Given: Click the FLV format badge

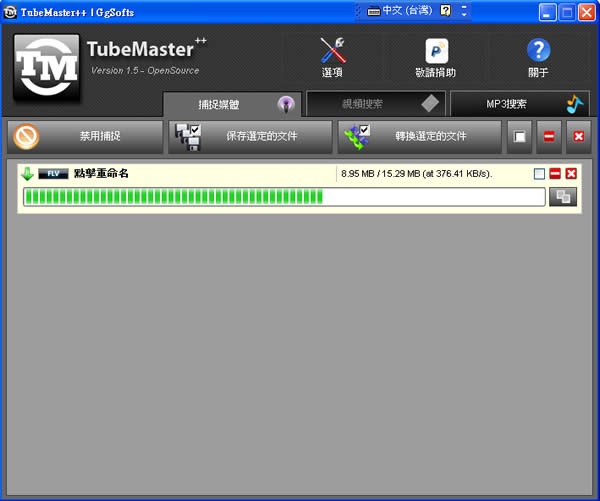Looking at the screenshot, I should point(53,174).
